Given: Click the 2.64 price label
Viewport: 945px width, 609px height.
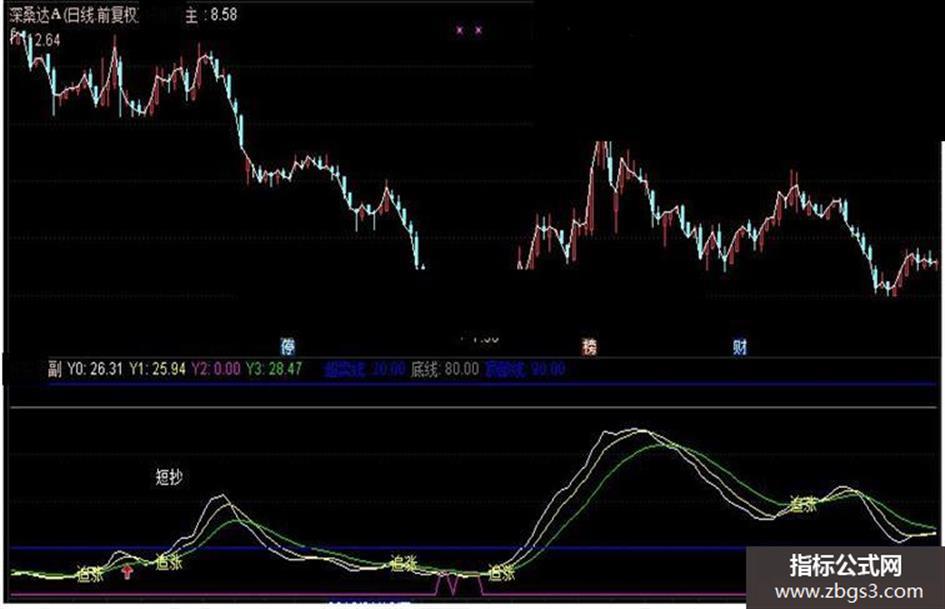Looking at the screenshot, I should pos(48,40).
